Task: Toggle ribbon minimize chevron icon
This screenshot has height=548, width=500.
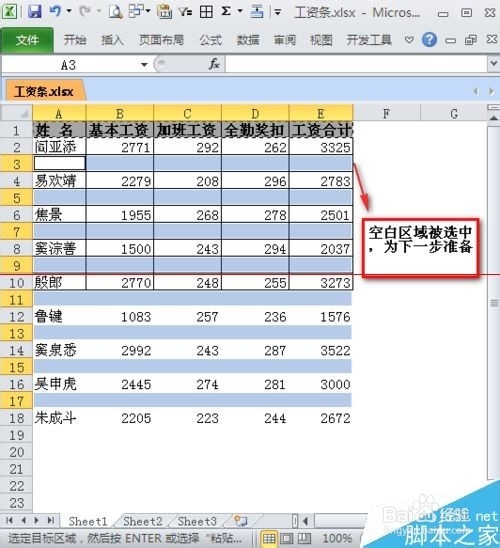Action: coord(409,40)
